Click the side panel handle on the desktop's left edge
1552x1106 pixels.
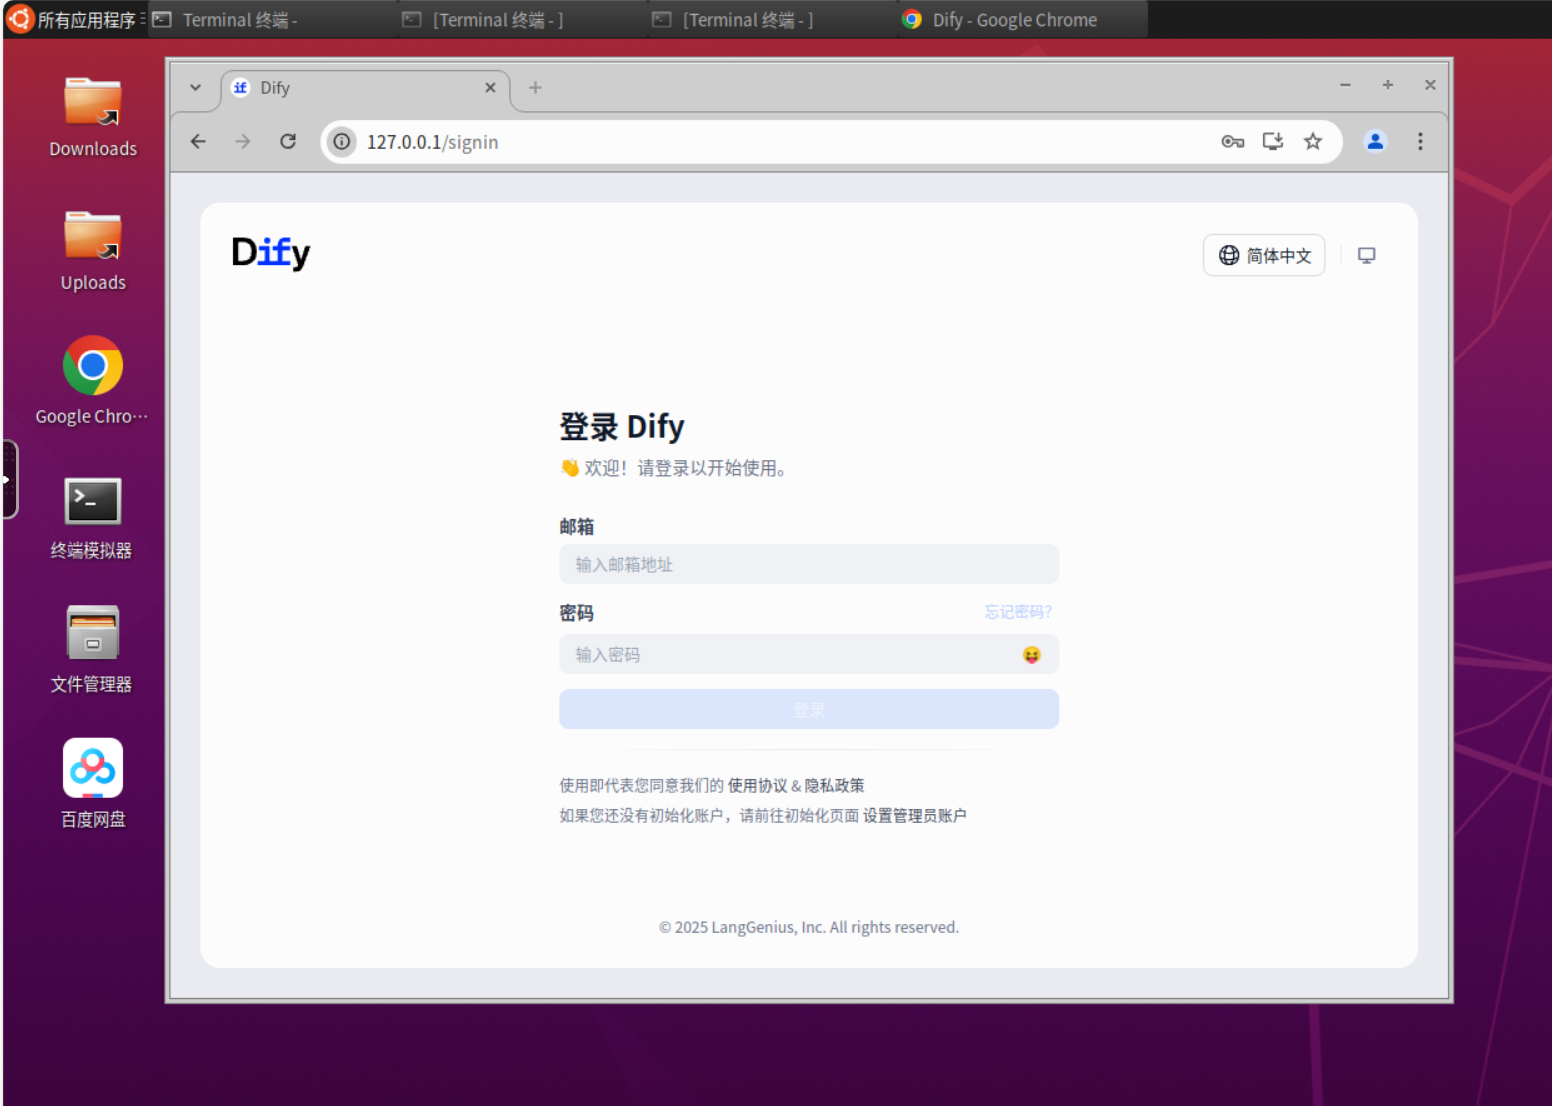[x=9, y=479]
